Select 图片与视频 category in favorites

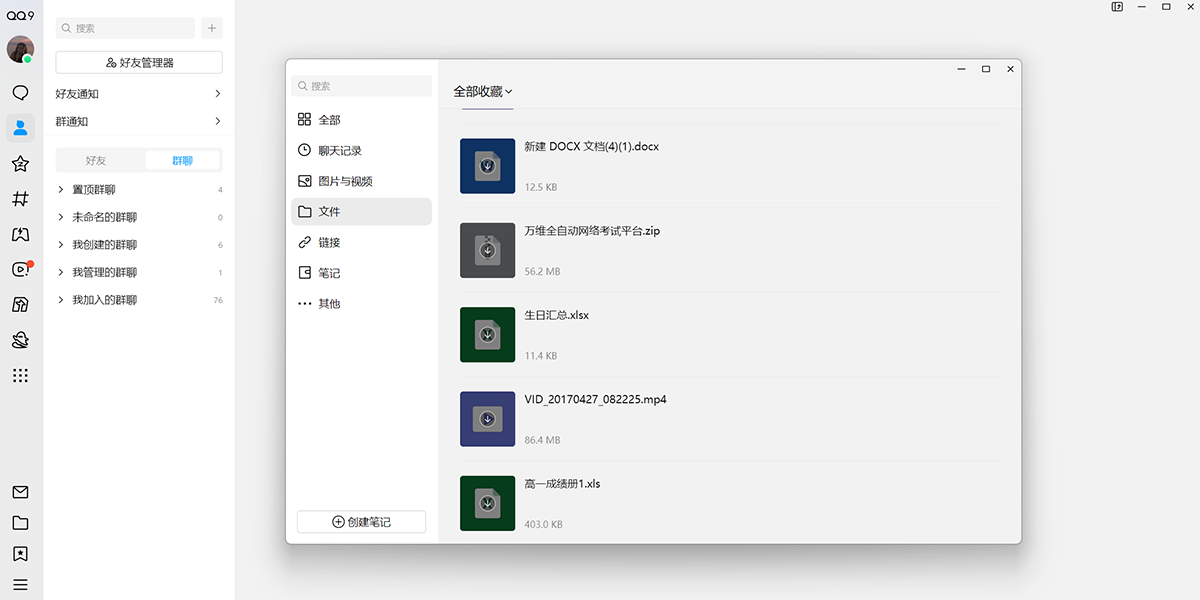[x=345, y=181]
